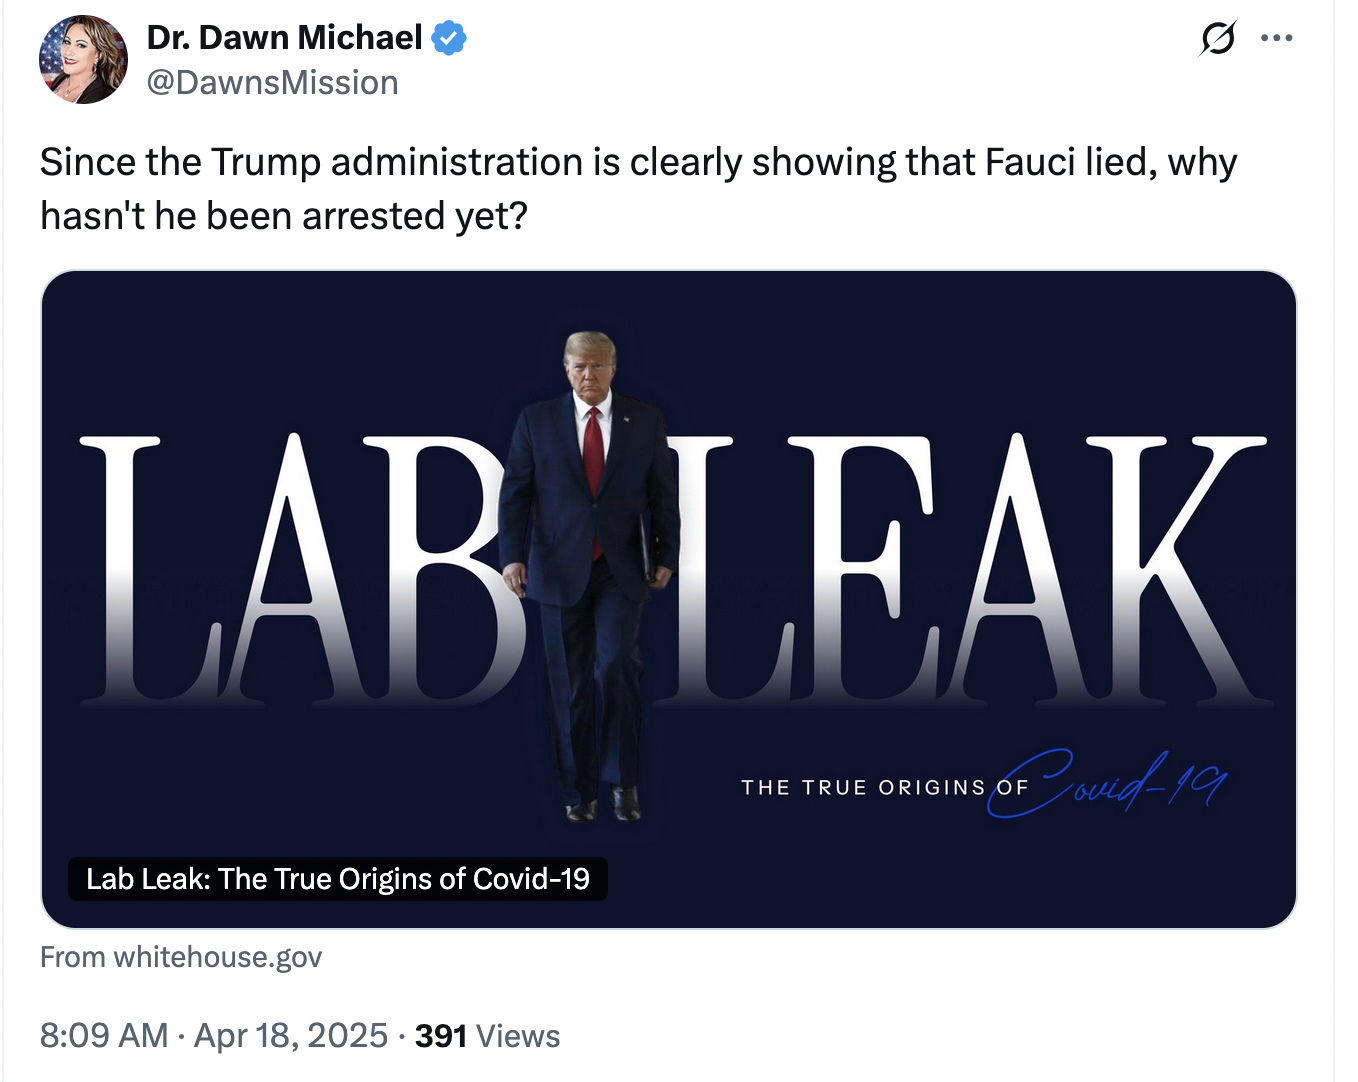Screen dimensions: 1358x1082
Task: Click the 8:09 AM timestamp
Action: pos(104,1036)
